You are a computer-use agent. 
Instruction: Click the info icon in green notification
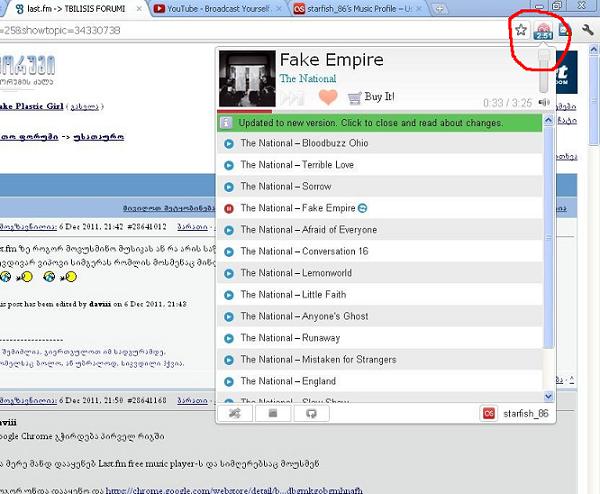(227, 123)
